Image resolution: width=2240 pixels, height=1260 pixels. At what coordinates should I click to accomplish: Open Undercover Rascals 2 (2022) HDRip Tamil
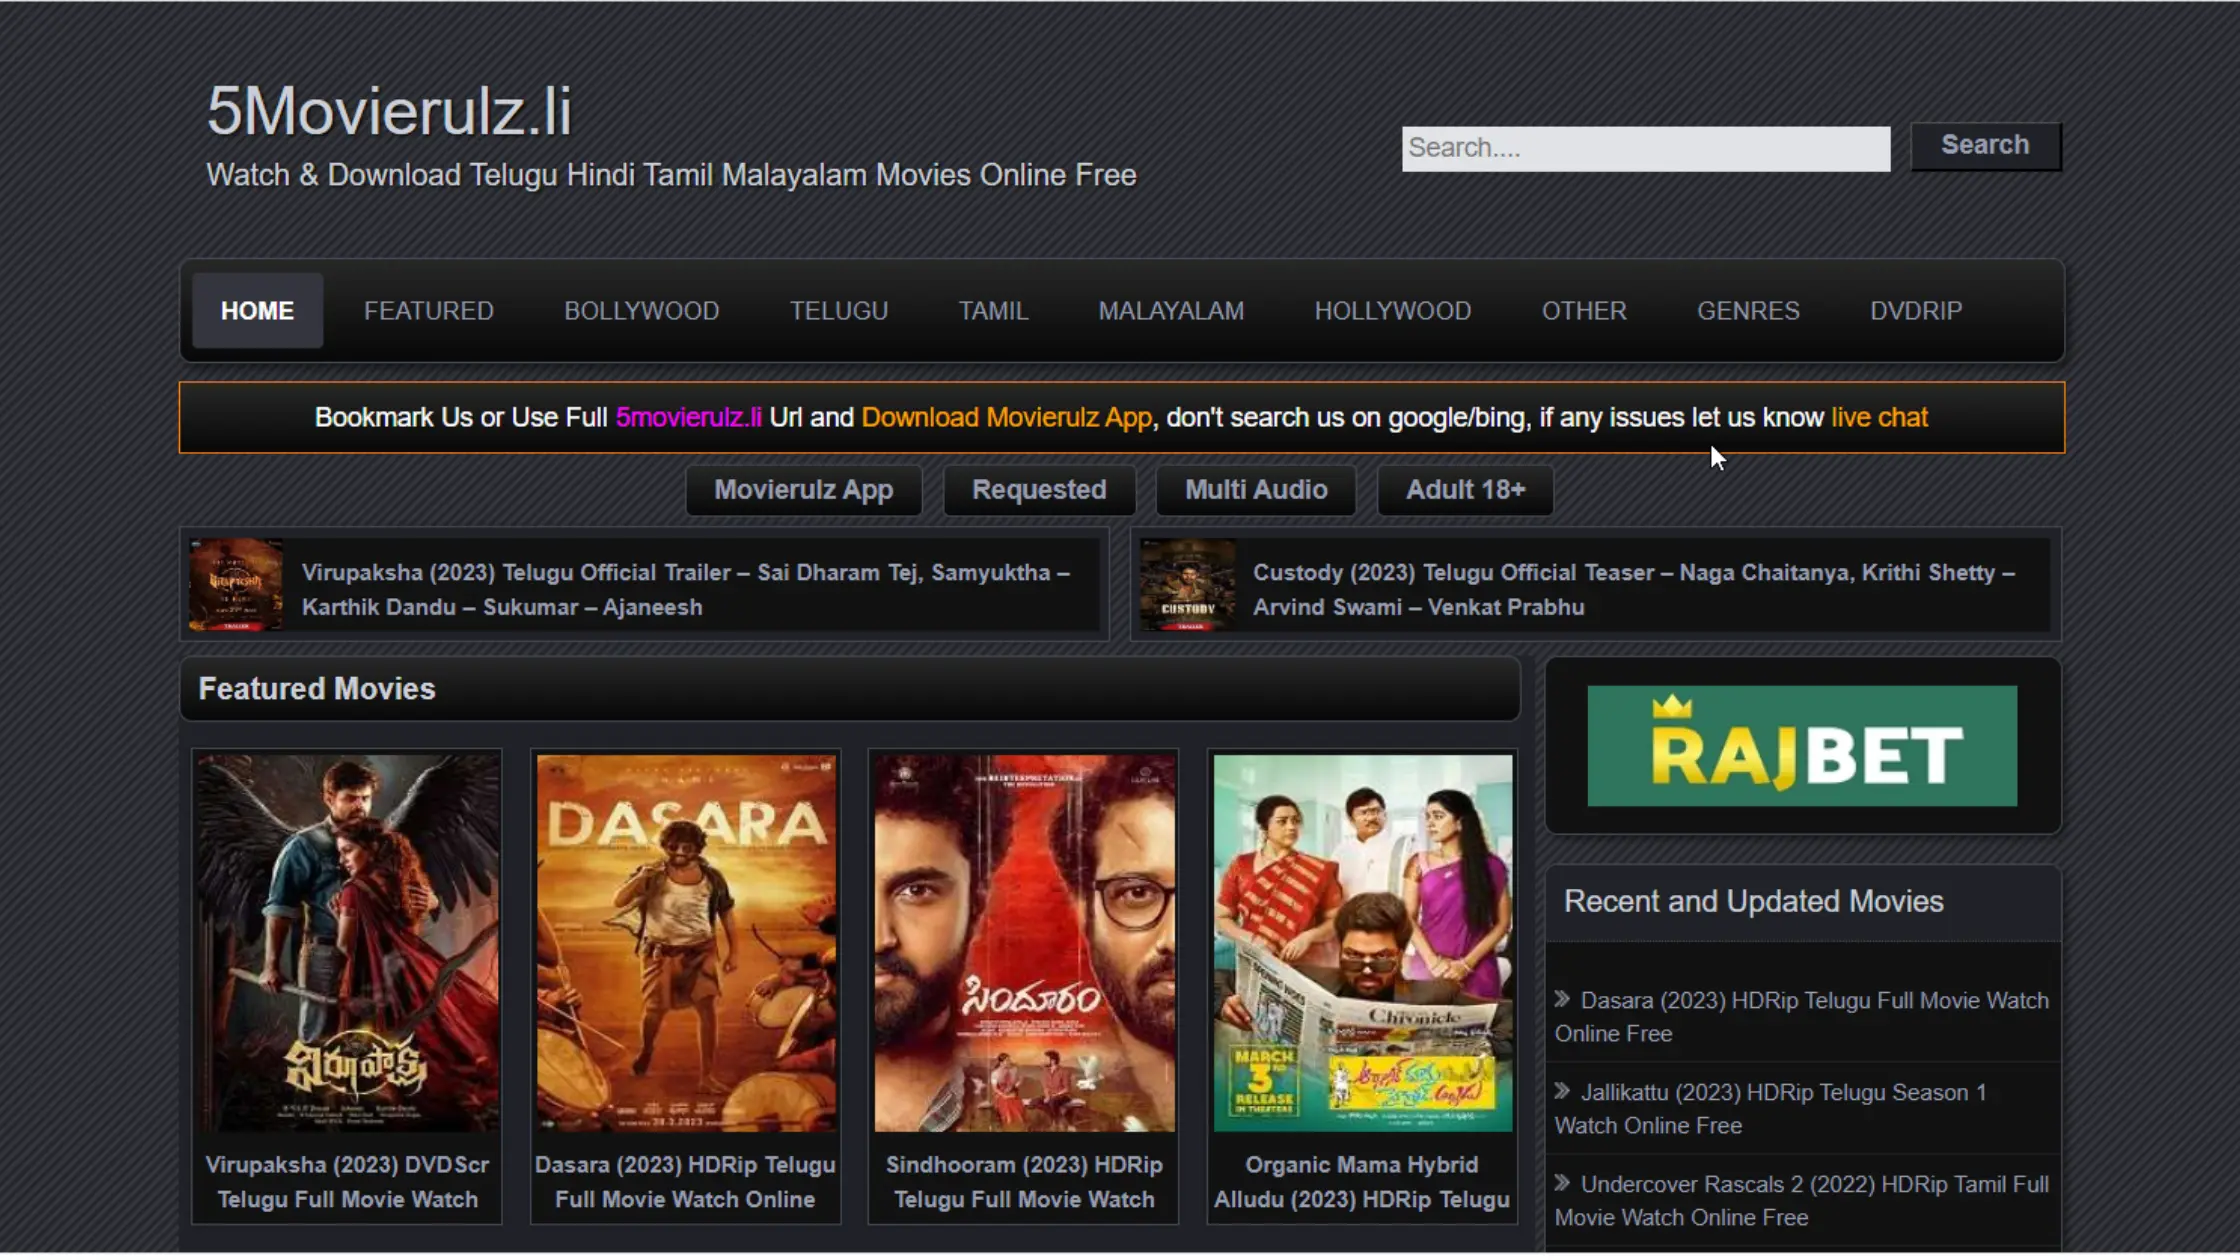[1802, 1201]
